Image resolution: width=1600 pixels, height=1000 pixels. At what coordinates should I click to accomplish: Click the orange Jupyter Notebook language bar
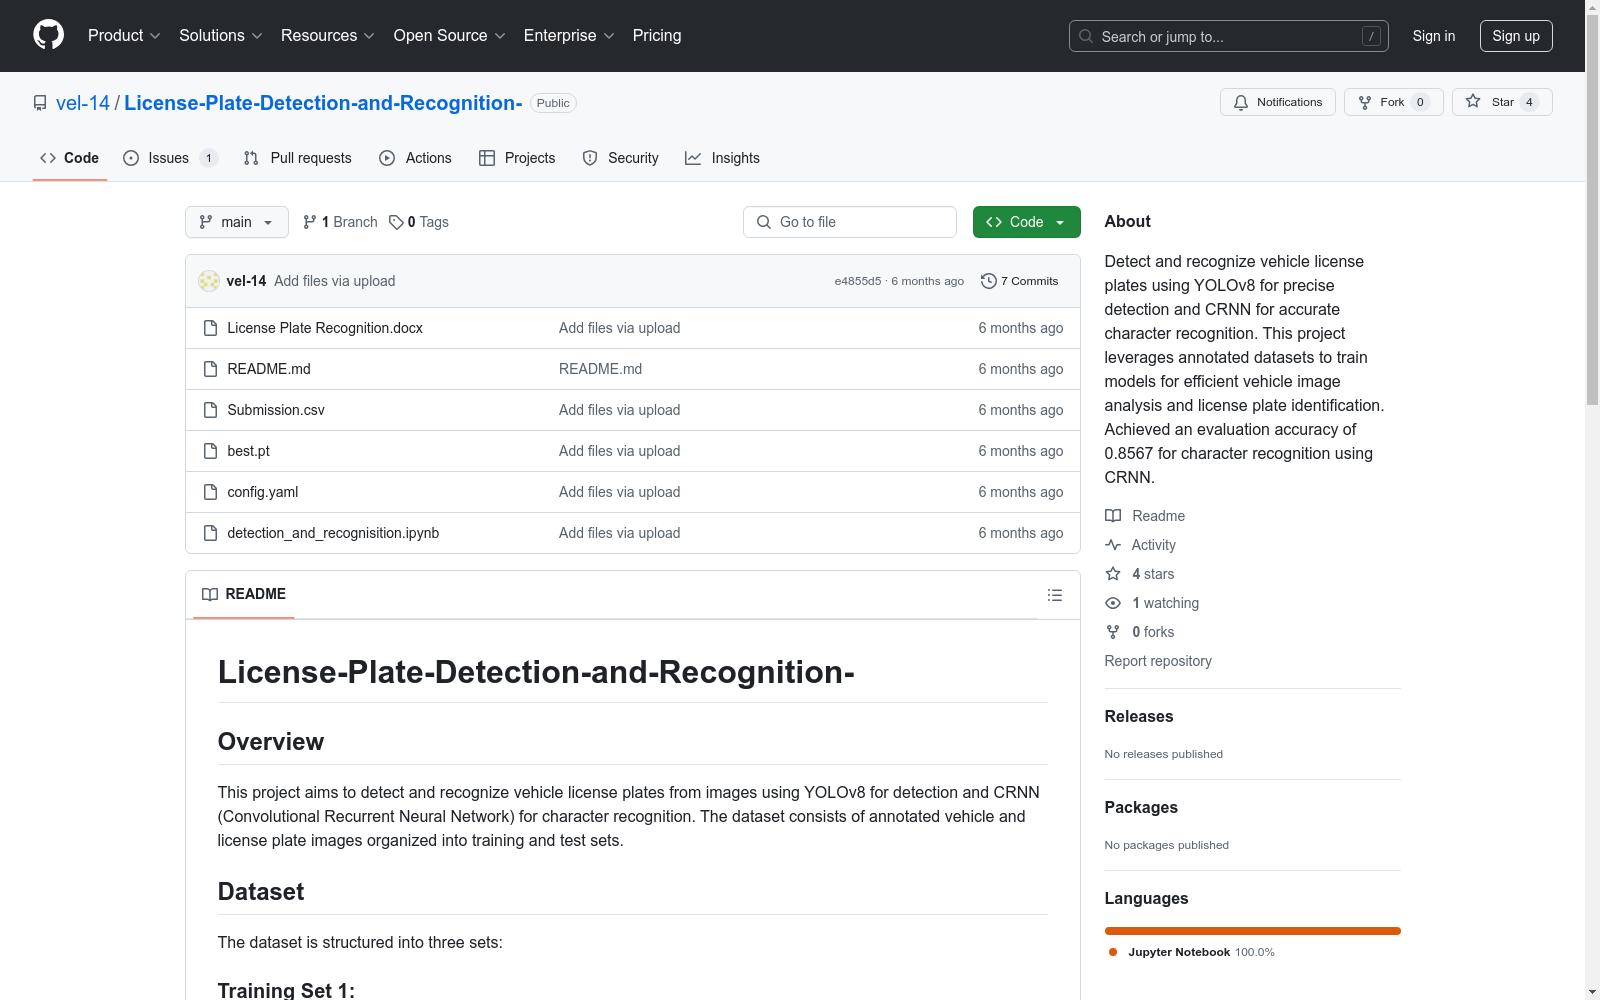pyautogui.click(x=1252, y=931)
